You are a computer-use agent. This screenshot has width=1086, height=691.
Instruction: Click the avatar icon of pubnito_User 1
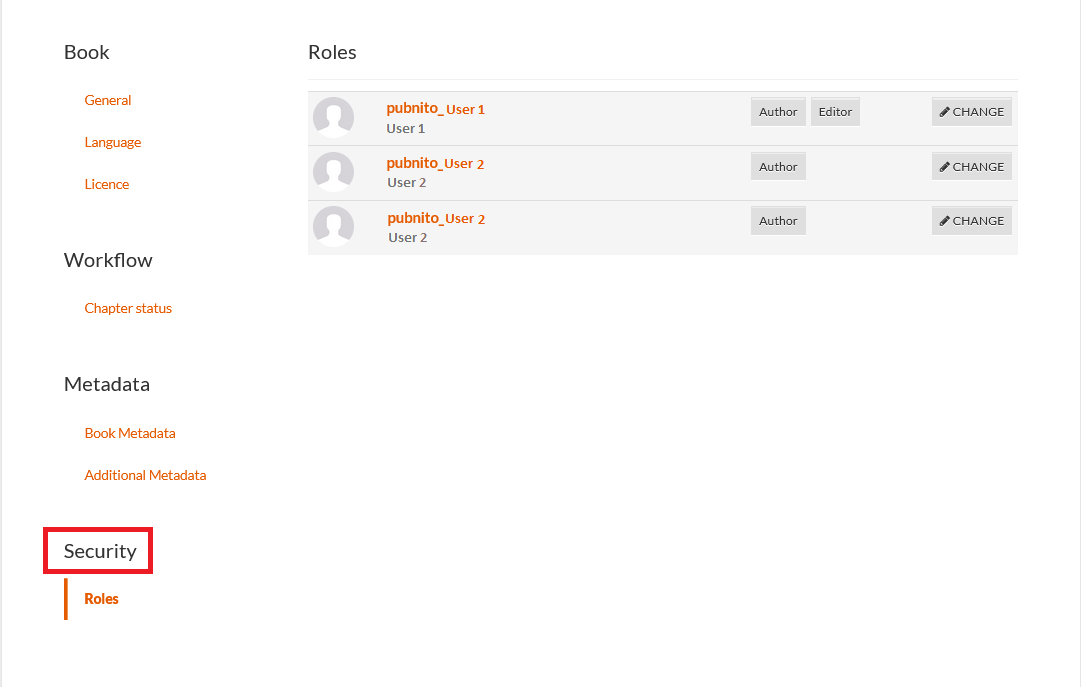click(333, 117)
